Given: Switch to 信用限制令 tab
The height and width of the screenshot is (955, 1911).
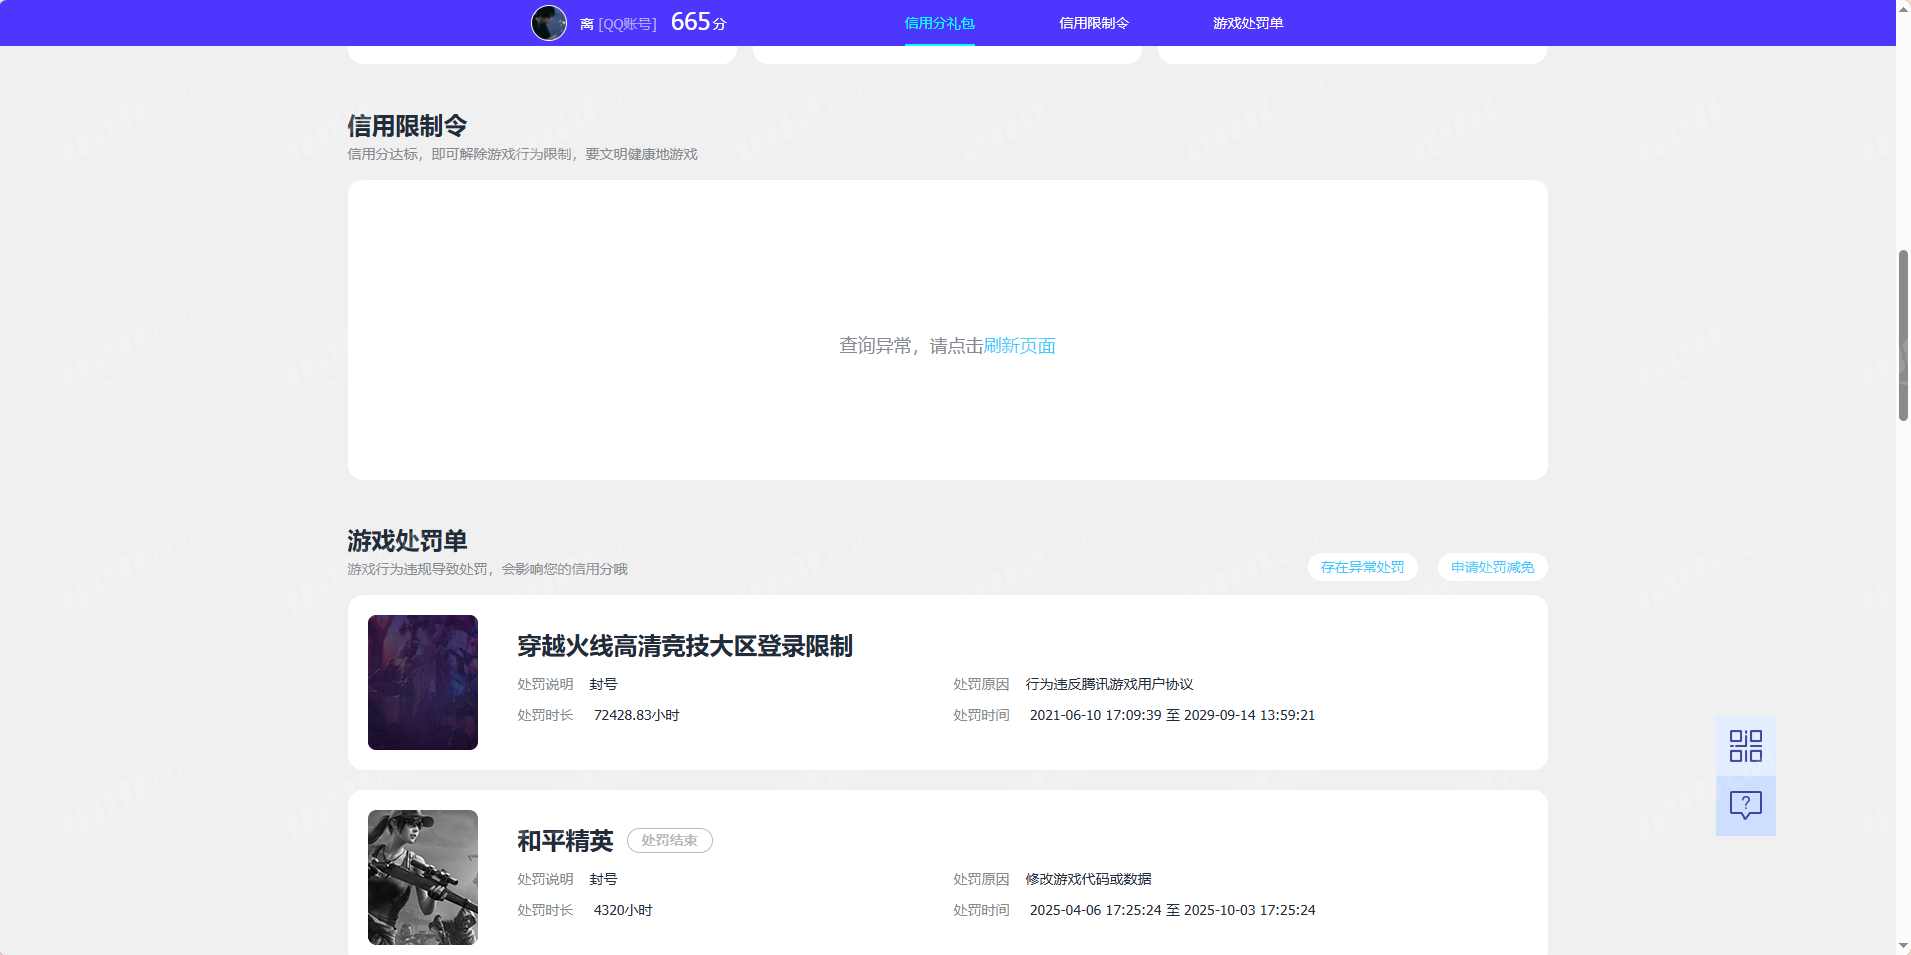Looking at the screenshot, I should pyautogui.click(x=1094, y=23).
